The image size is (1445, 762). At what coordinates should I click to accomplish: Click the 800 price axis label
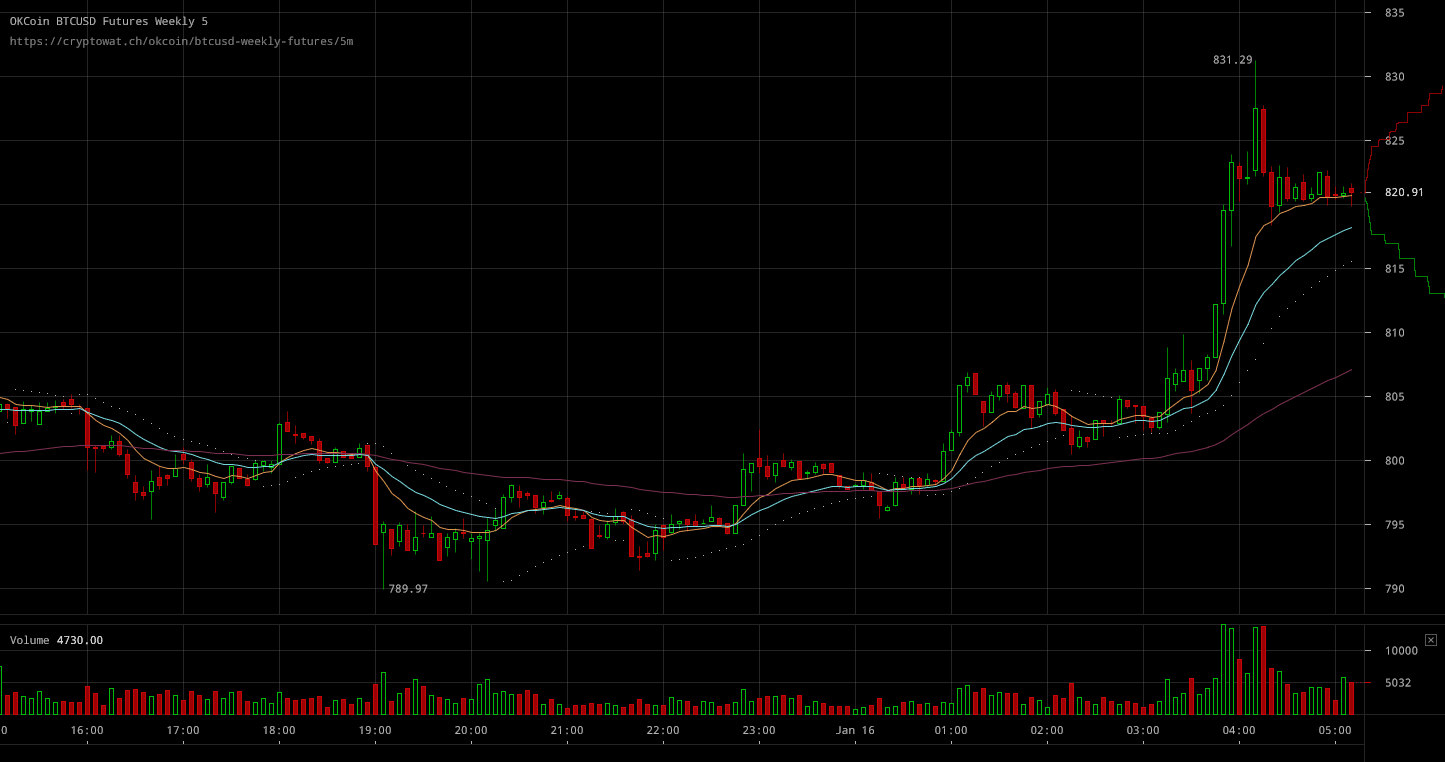[x=1395, y=461]
